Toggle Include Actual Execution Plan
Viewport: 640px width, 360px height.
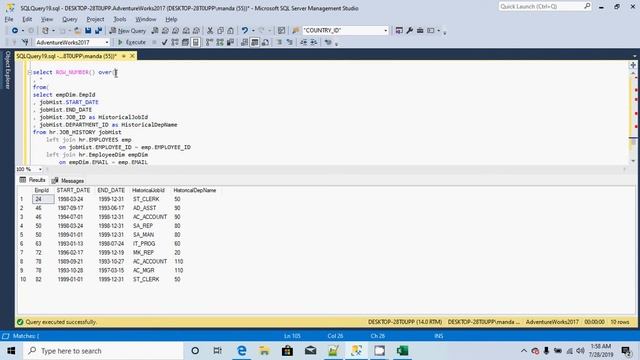(209, 42)
